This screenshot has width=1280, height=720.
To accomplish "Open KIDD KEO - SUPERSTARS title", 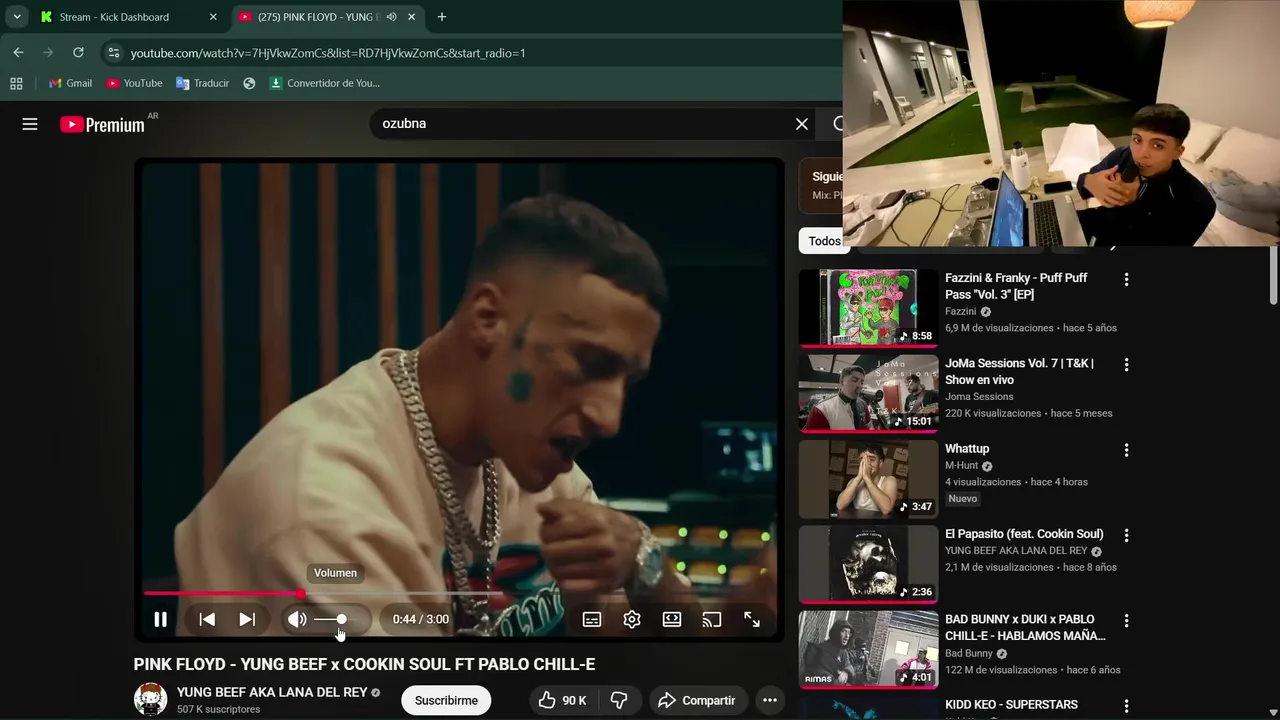I will [x=1011, y=705].
